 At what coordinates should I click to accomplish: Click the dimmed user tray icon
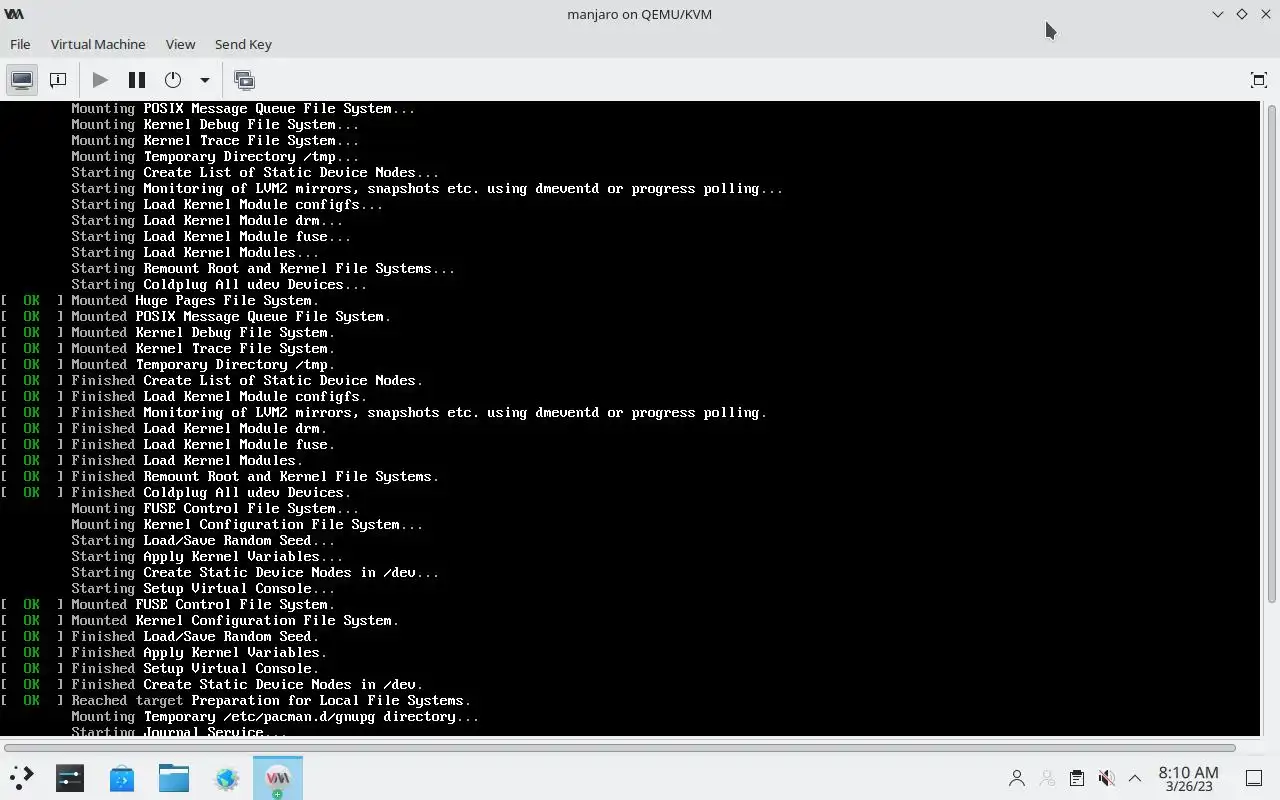pyautogui.click(x=1047, y=777)
